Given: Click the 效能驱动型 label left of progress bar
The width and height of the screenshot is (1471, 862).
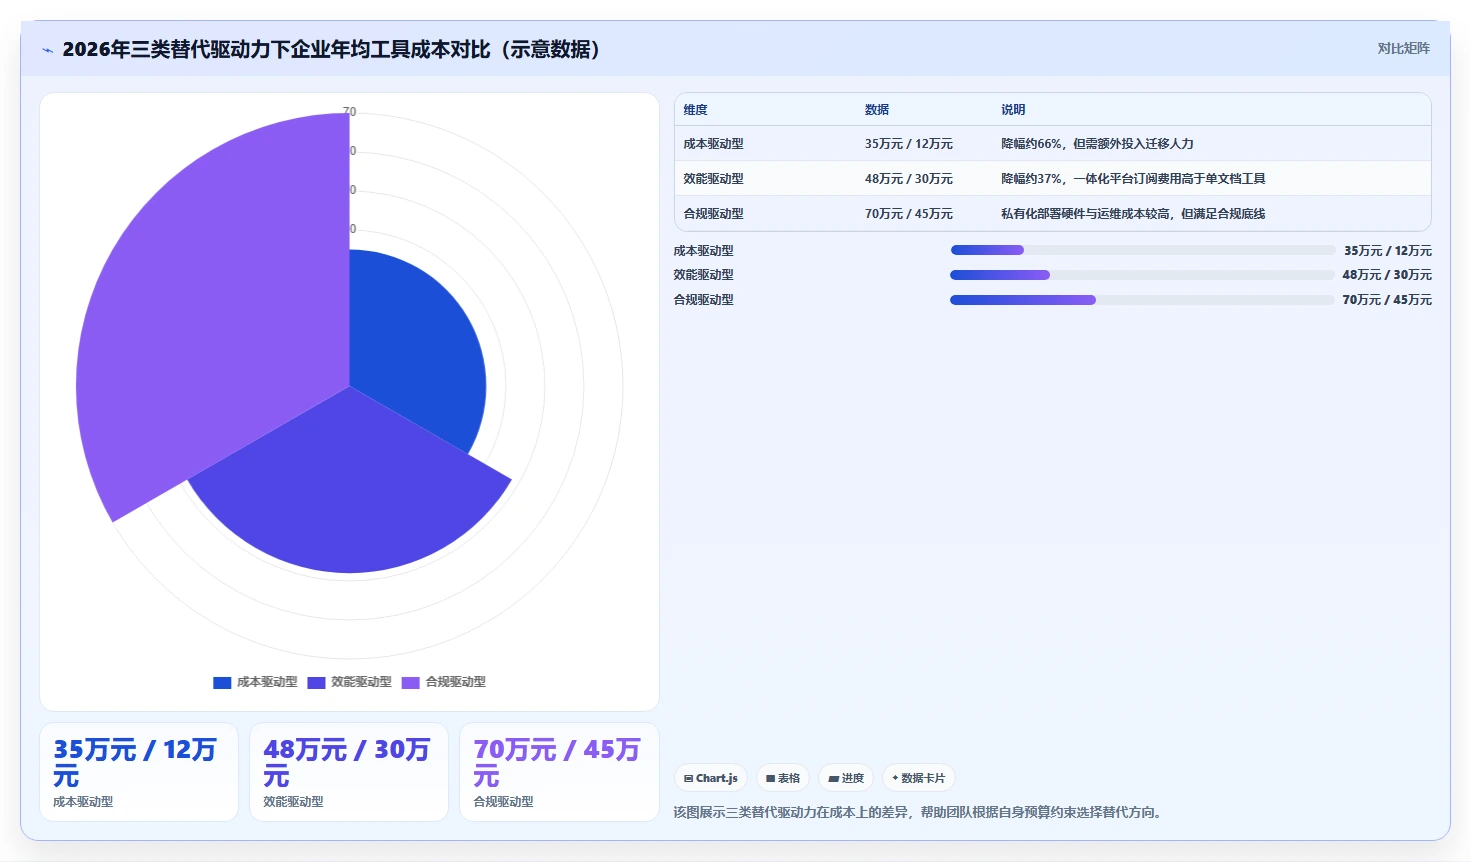Looking at the screenshot, I should (703, 275).
